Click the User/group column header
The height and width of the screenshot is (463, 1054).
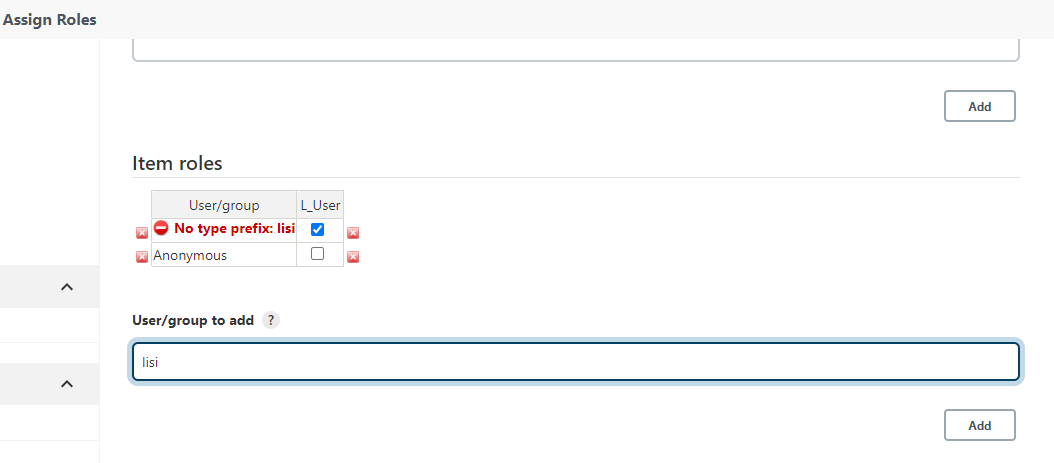224,205
